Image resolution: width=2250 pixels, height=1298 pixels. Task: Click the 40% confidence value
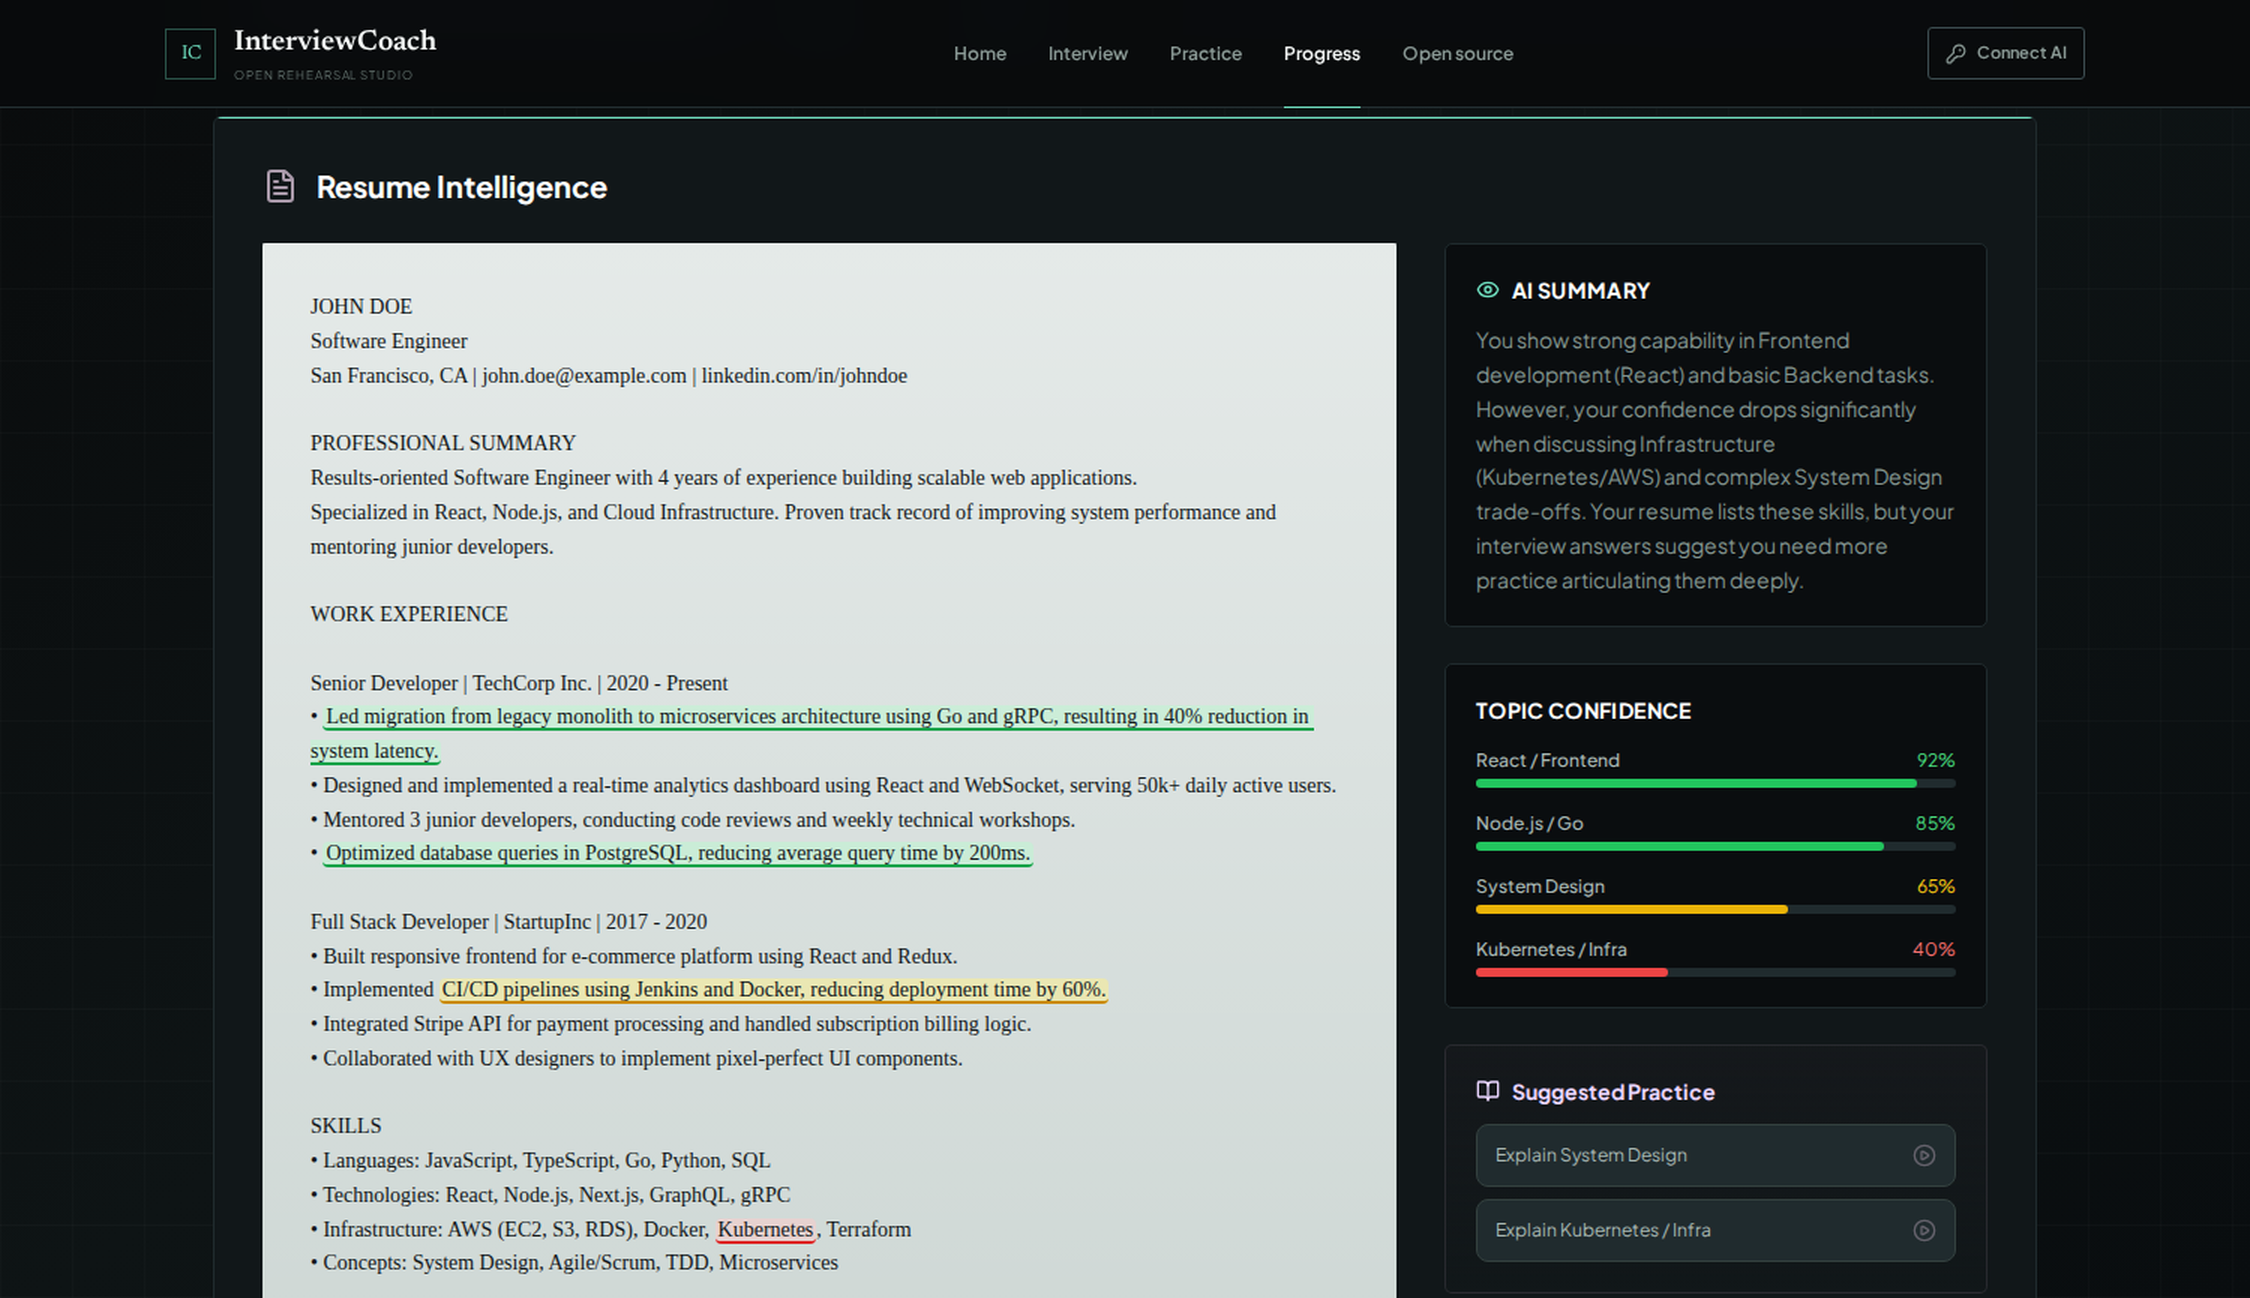tap(1934, 949)
